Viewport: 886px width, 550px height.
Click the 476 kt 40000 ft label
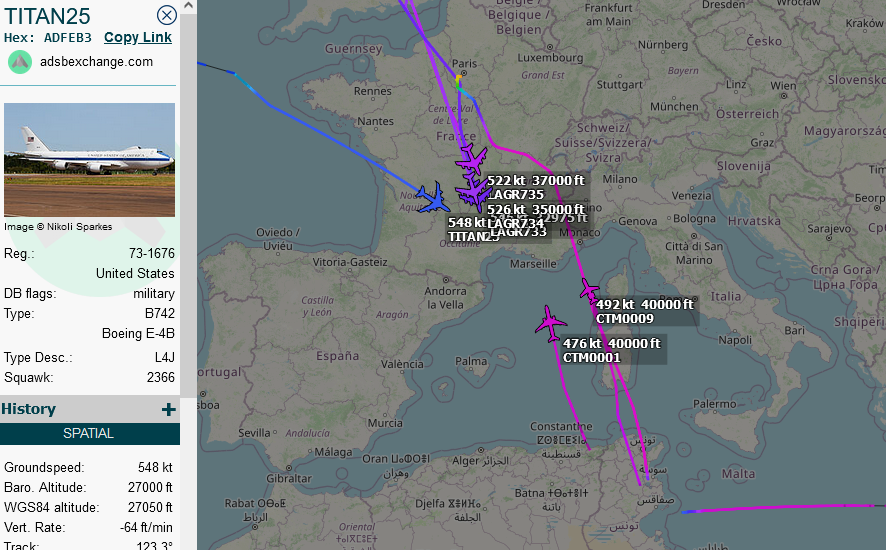(x=612, y=344)
